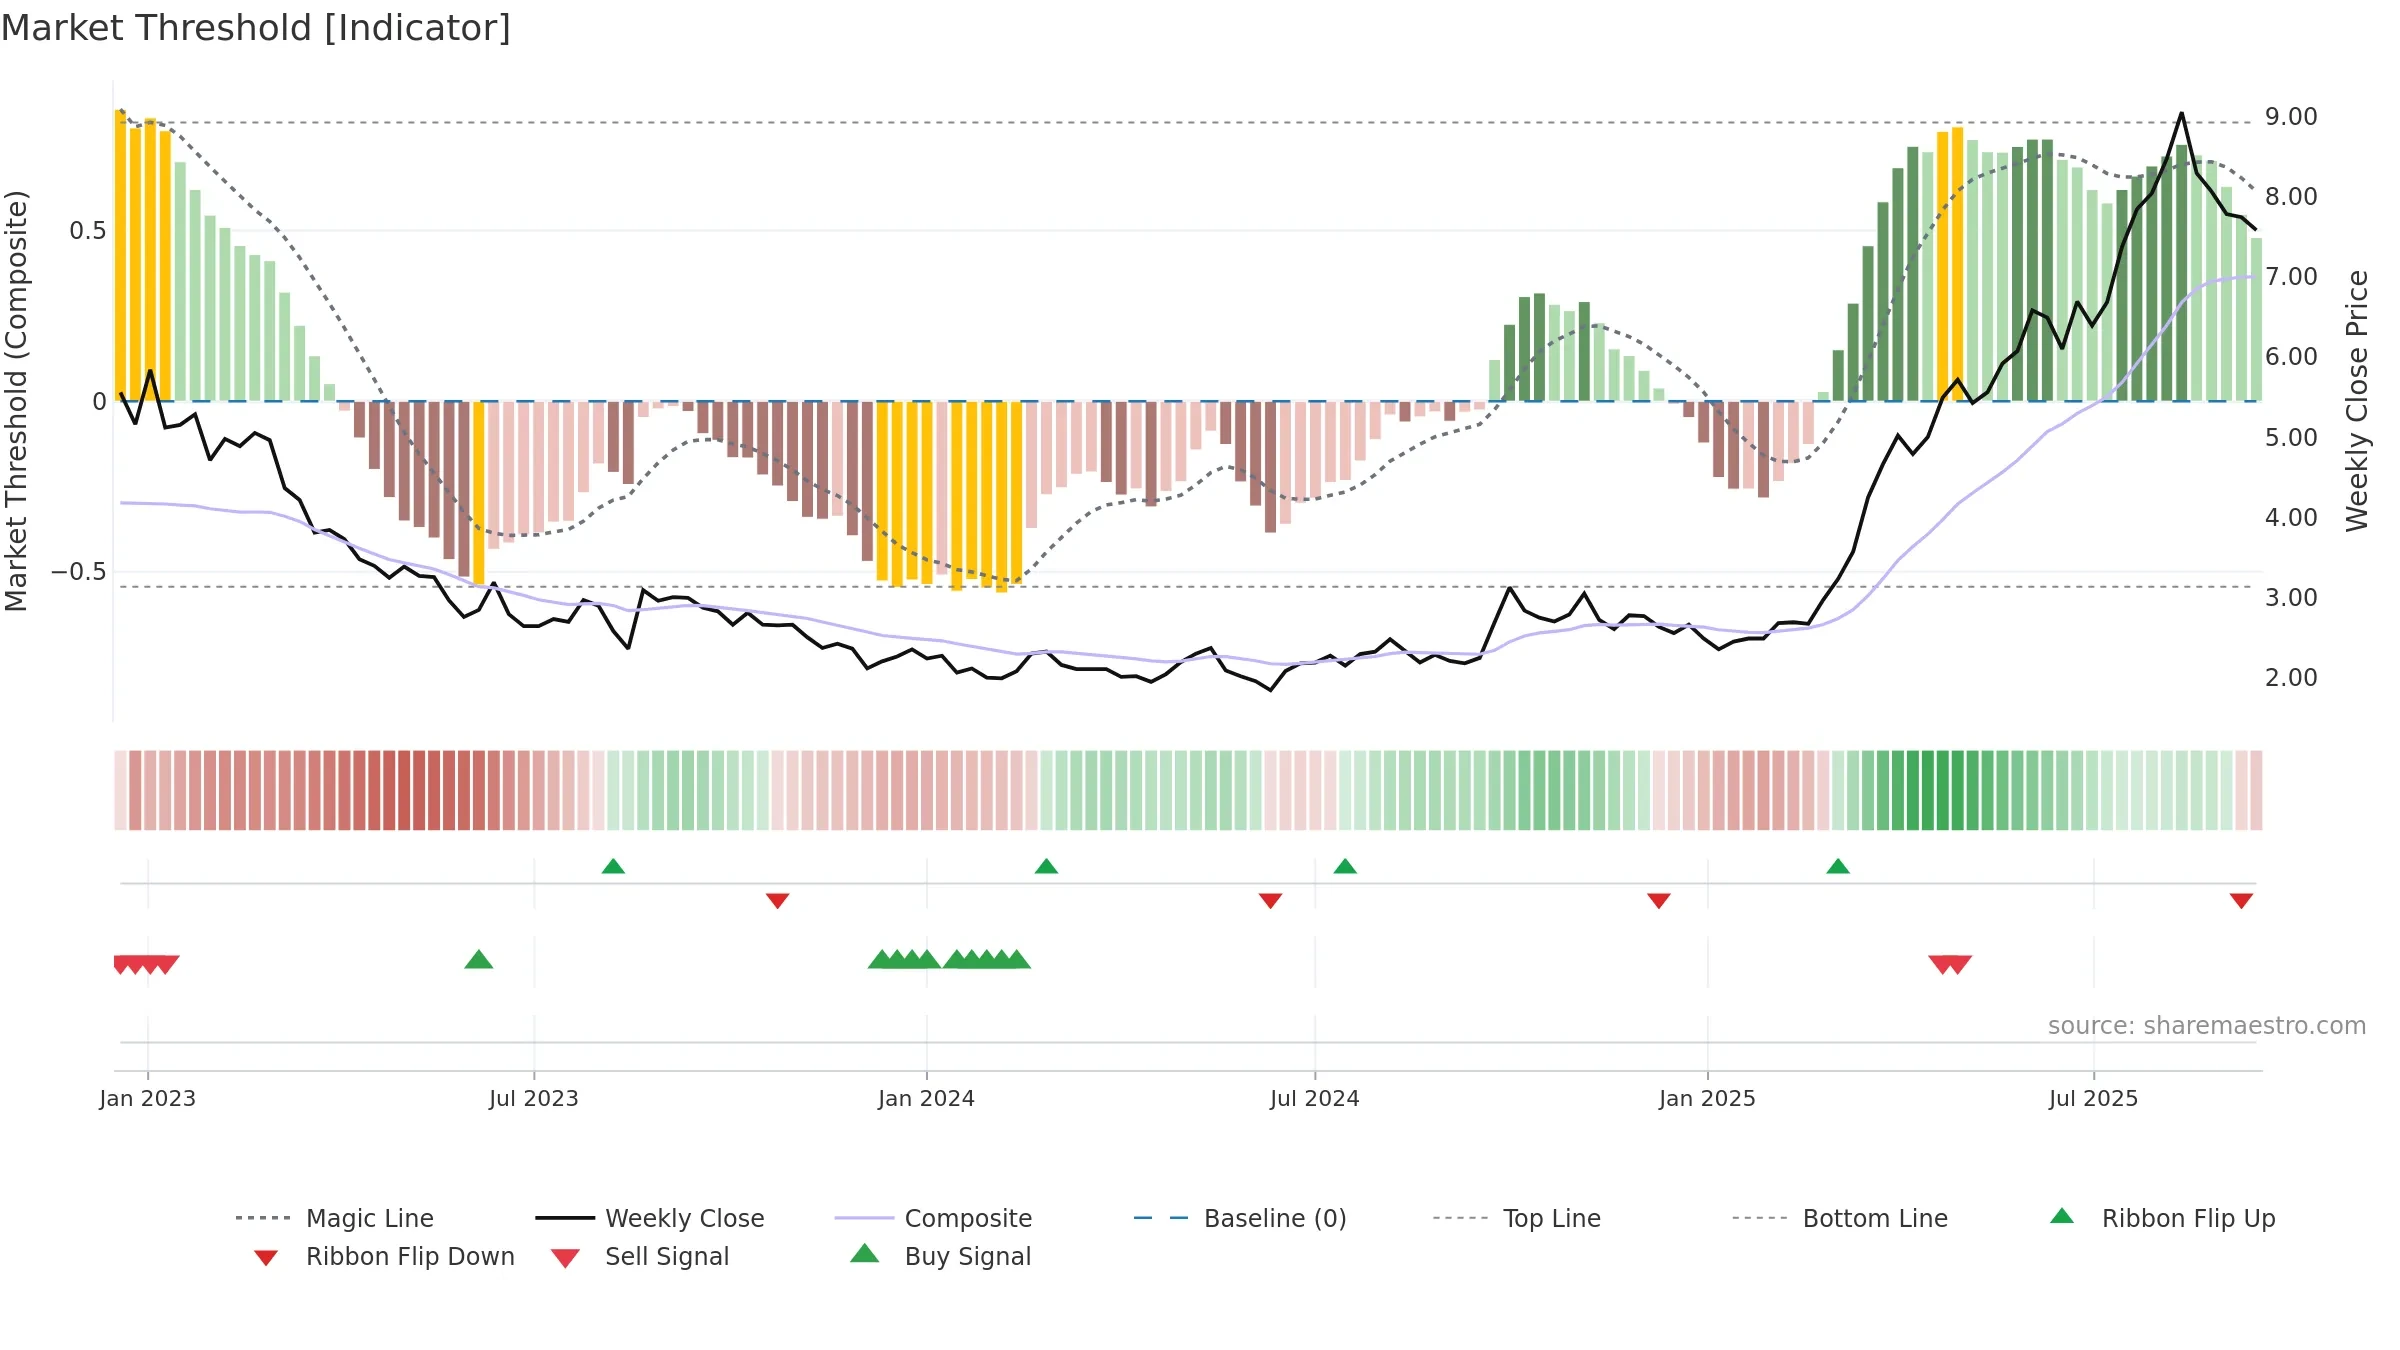The width and height of the screenshot is (2400, 1350).
Task: Click the 8.00 price axis tick
Action: pyautogui.click(x=2291, y=197)
